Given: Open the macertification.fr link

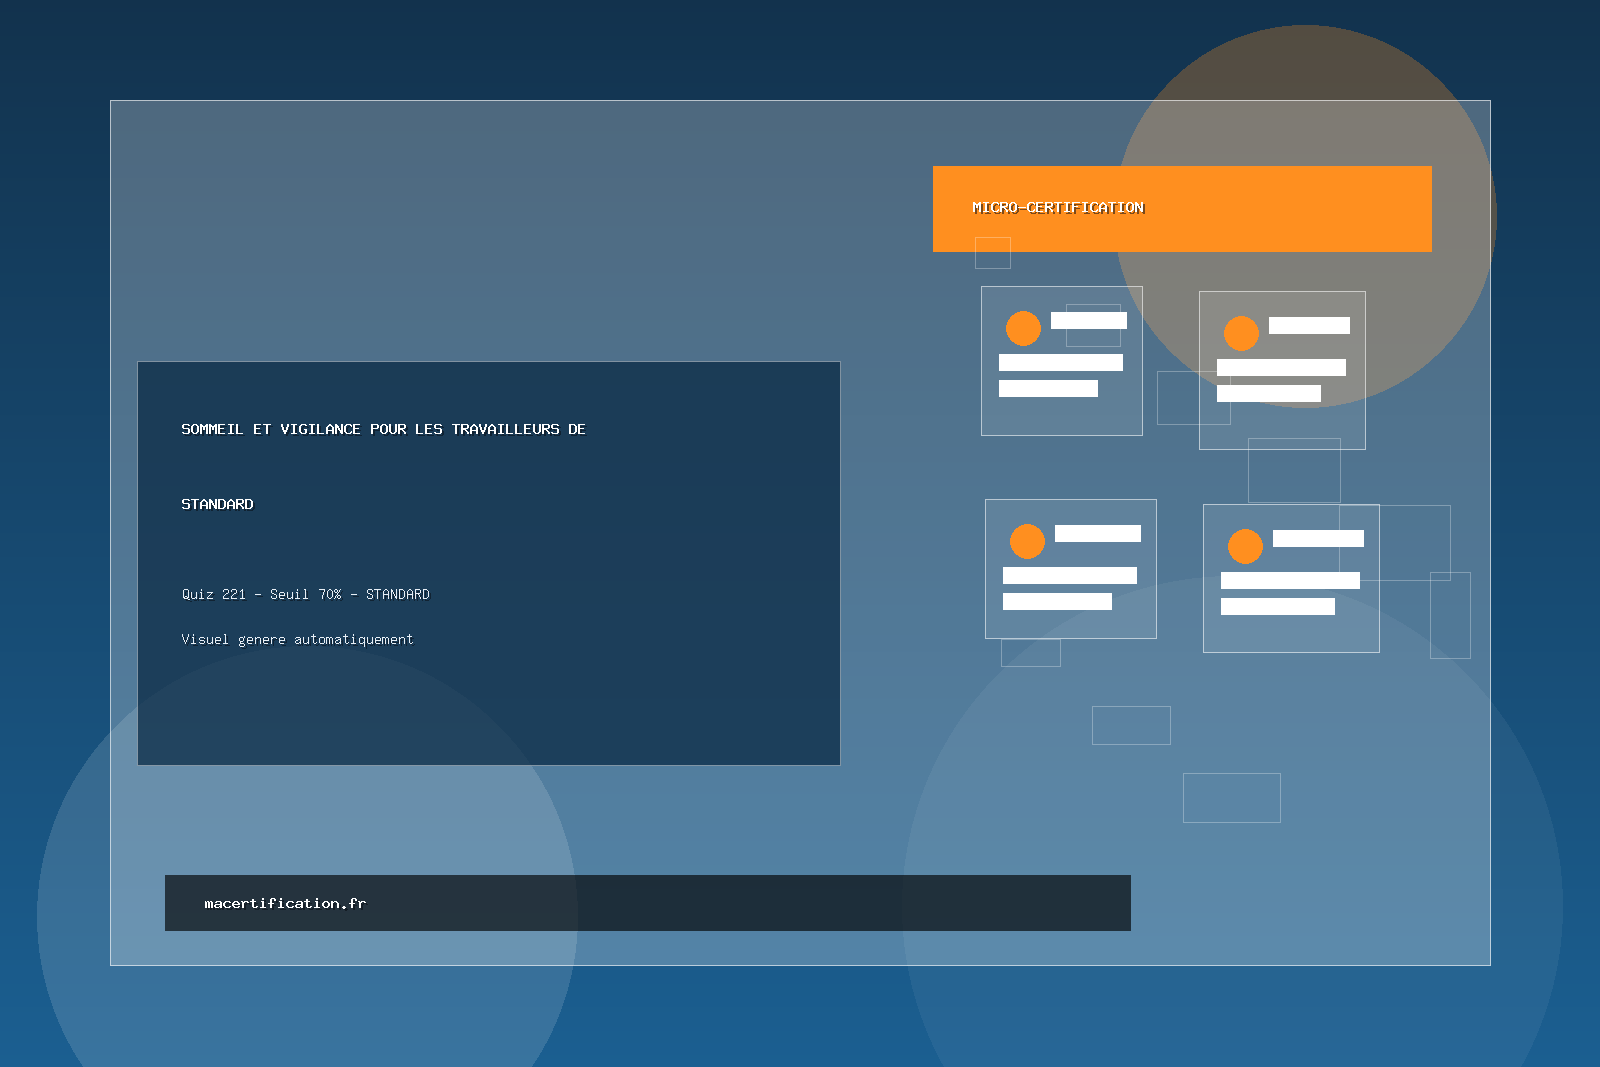Looking at the screenshot, I should (285, 903).
